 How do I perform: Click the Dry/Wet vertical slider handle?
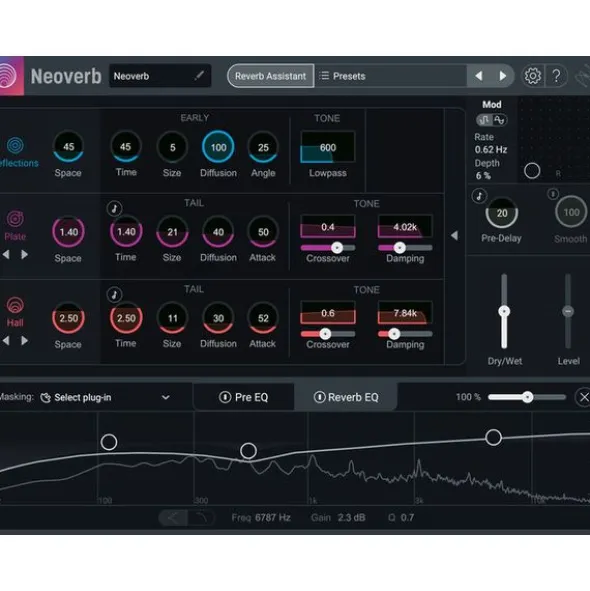tap(504, 311)
